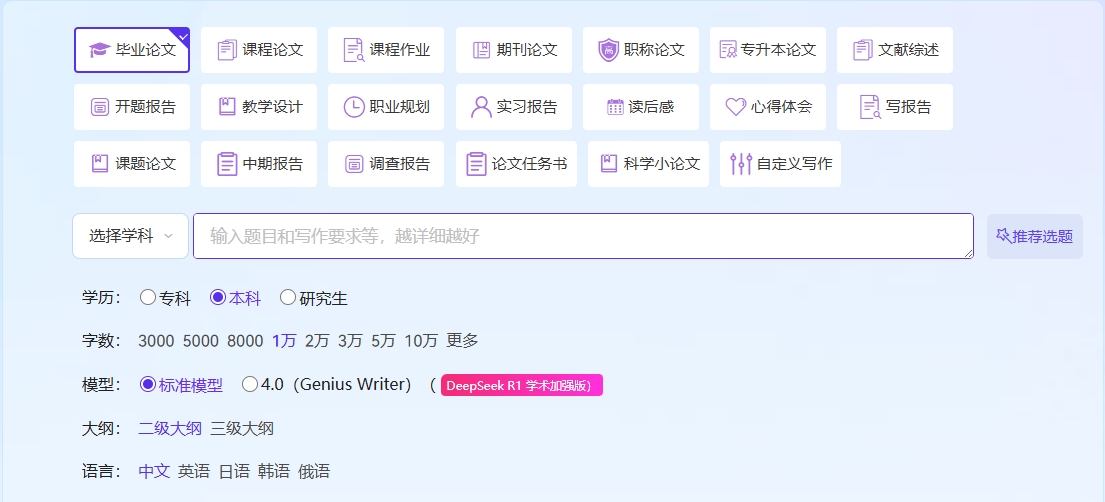Click the sliders icon for 自定义写作
1105x502 pixels.
pos(740,164)
